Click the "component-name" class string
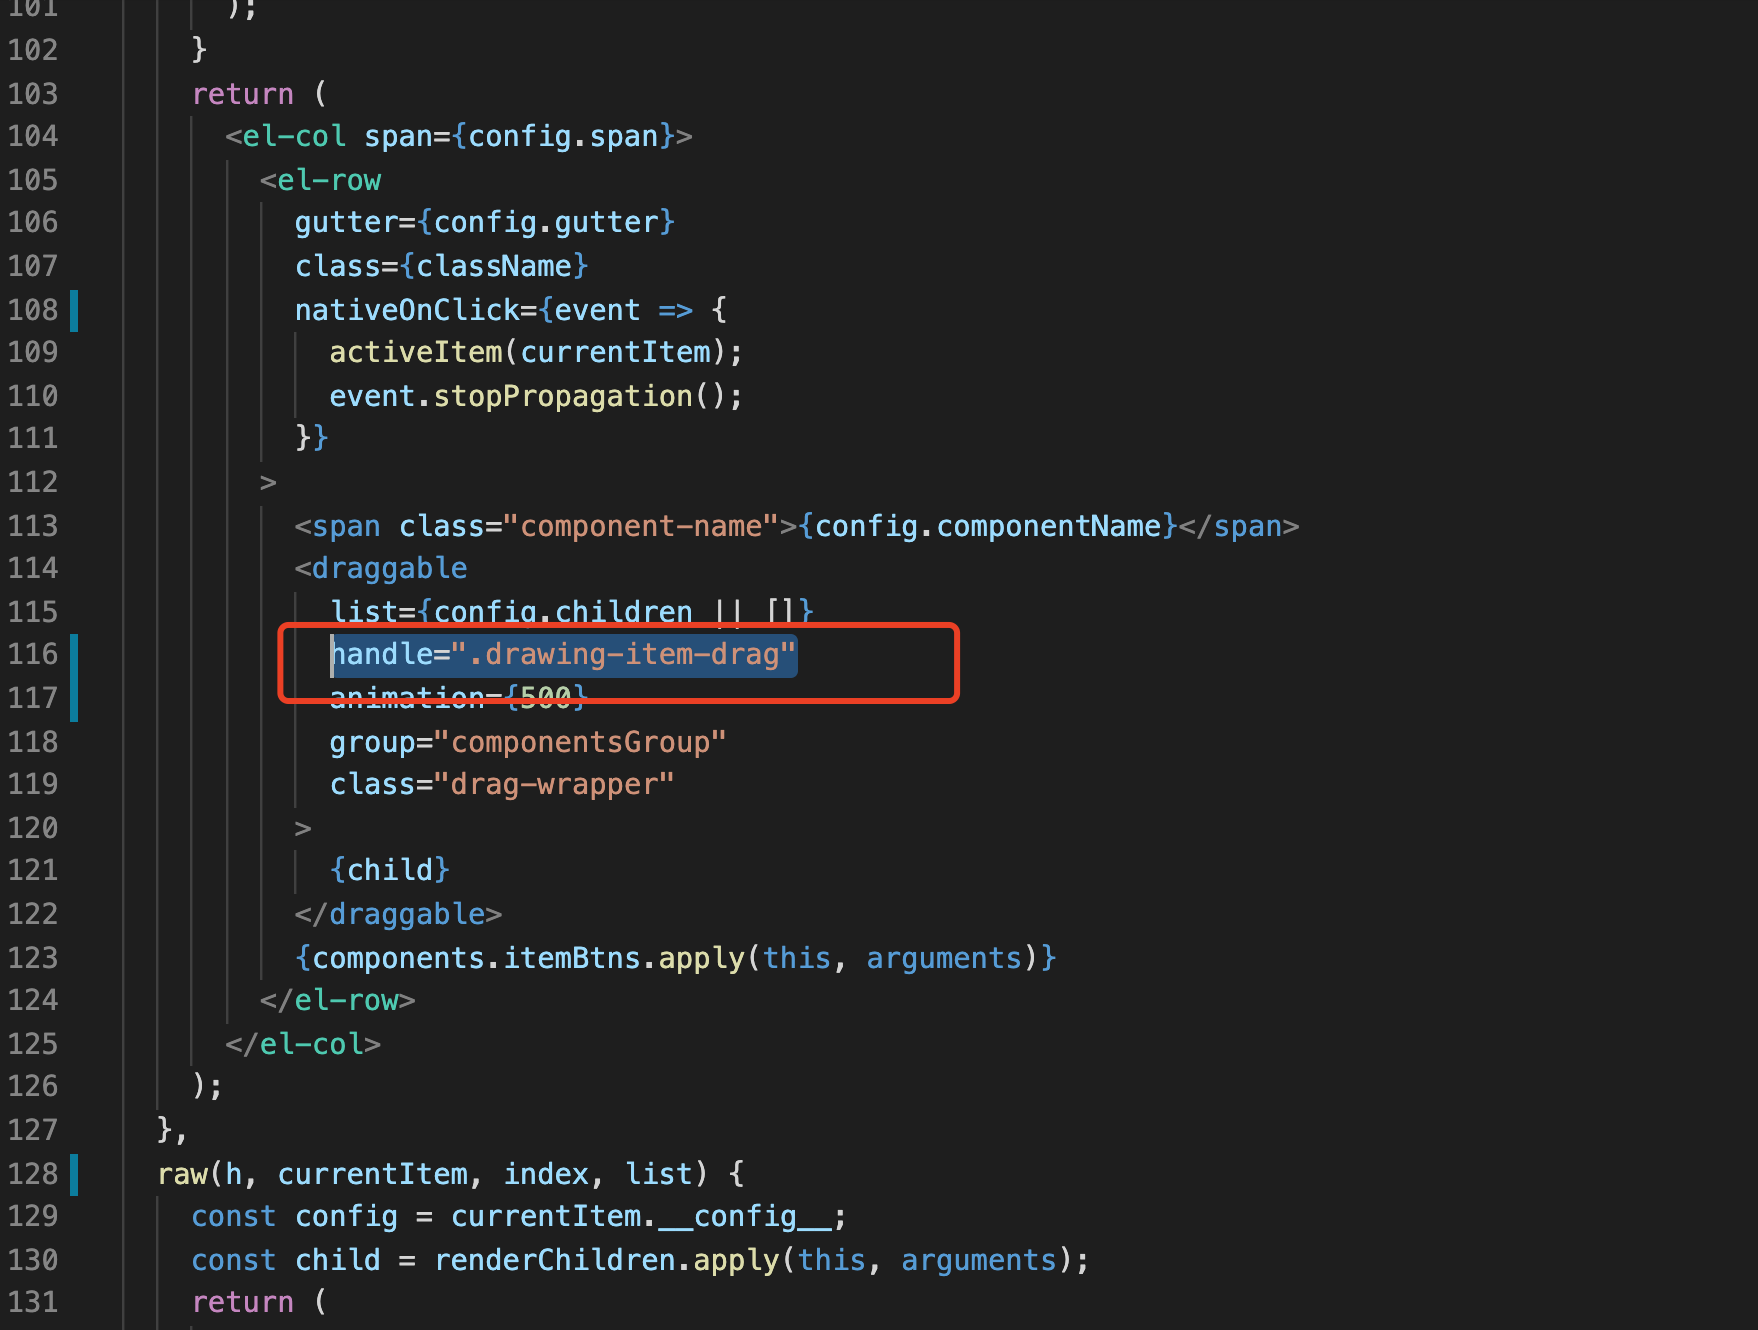 [x=641, y=526]
